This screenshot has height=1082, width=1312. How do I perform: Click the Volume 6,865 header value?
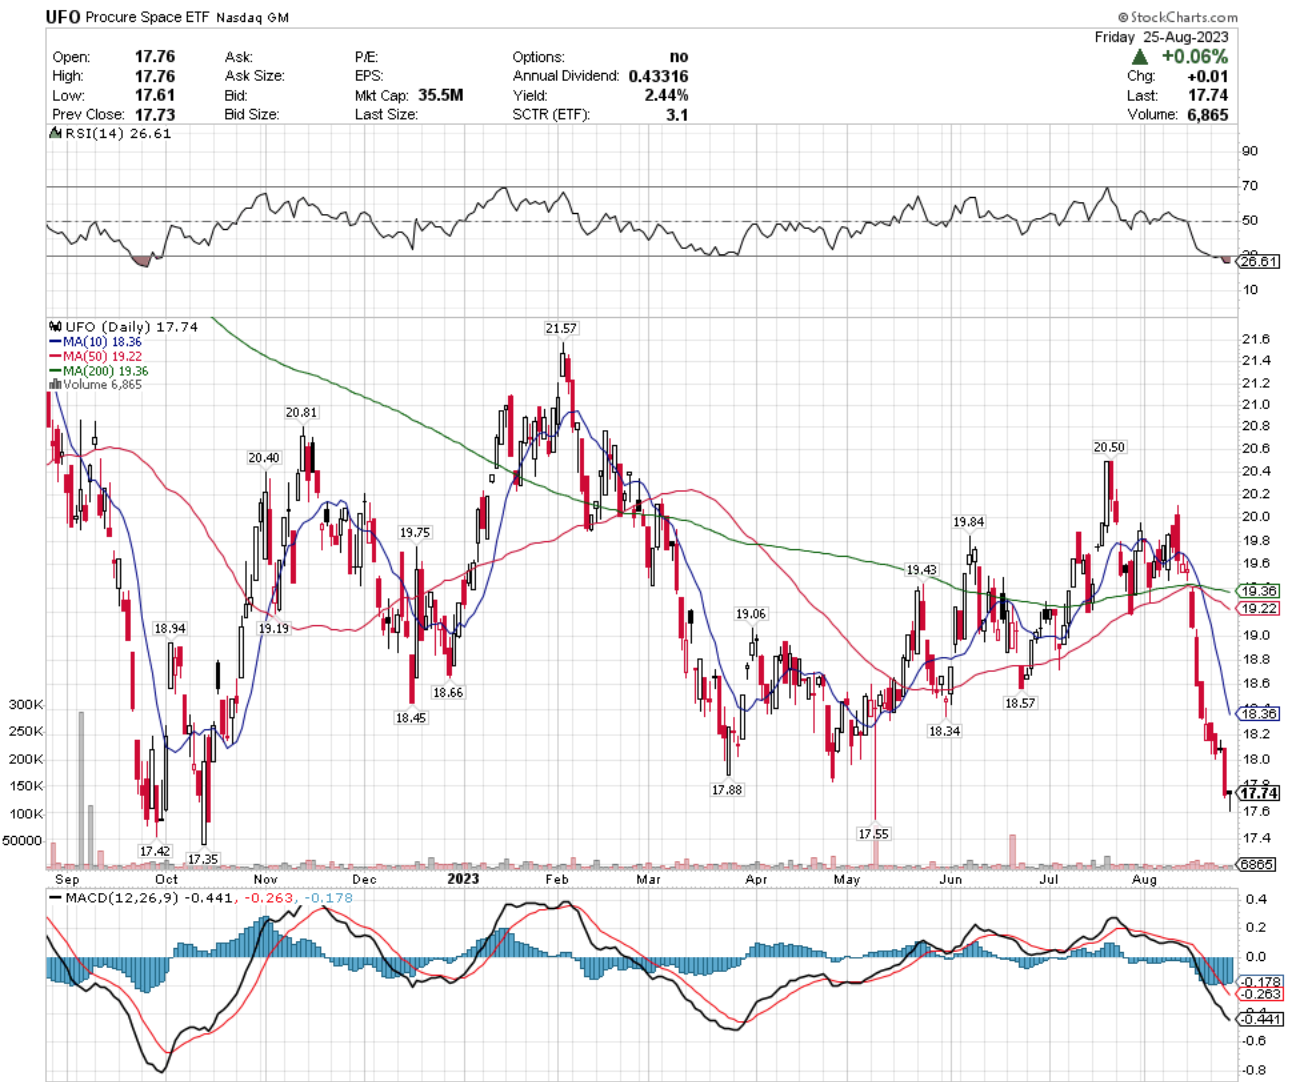point(1207,114)
